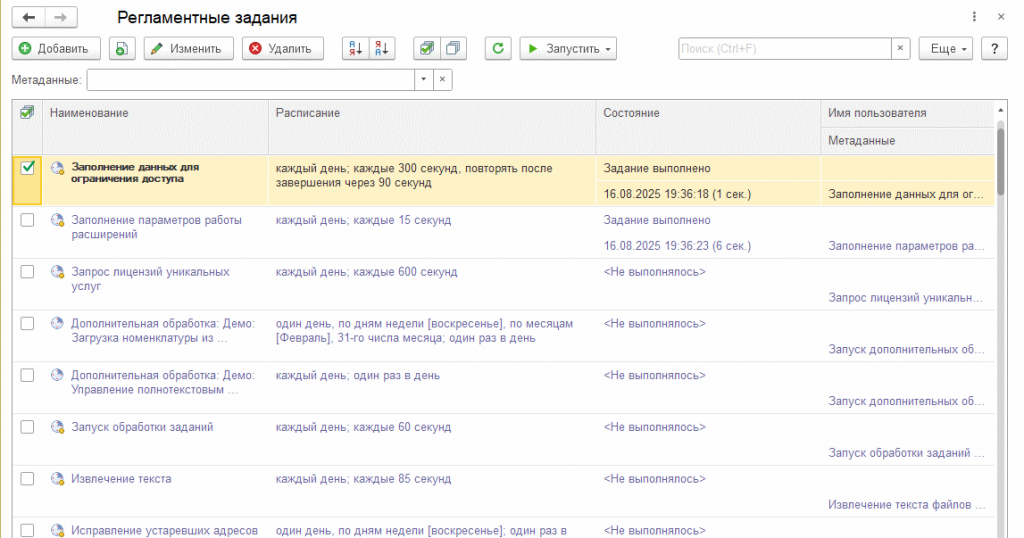
Task: Check Запрос лицензий уникальных услуг checkbox
Action: tap(27, 272)
